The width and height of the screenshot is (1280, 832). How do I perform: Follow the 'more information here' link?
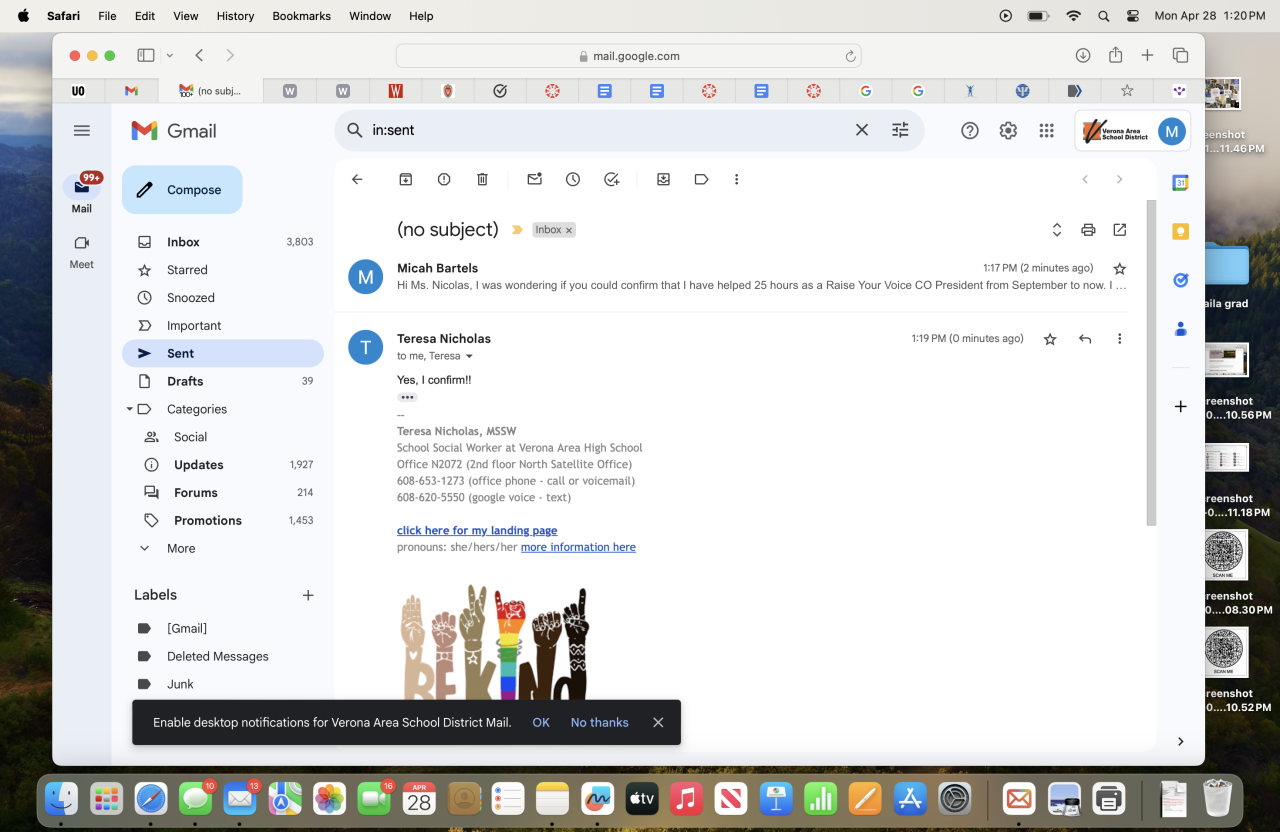pos(578,548)
